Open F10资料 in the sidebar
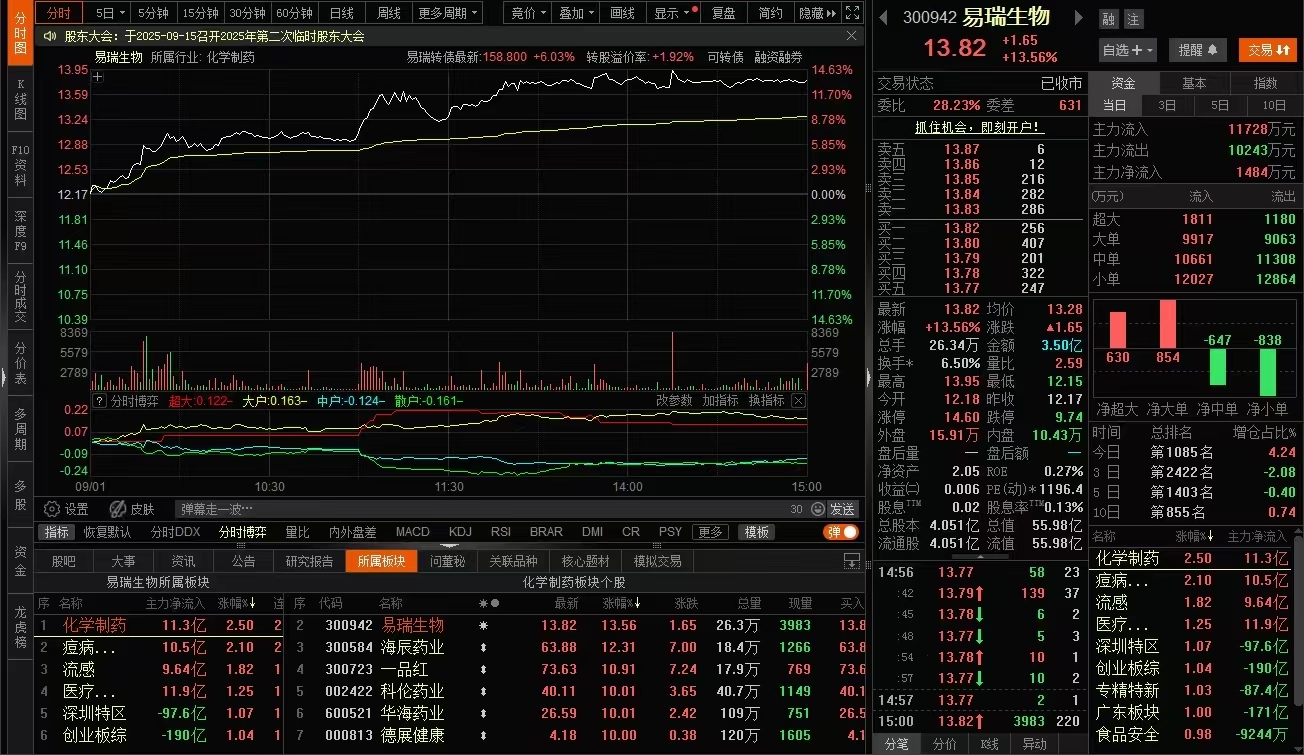This screenshot has width=1304, height=755. tap(20, 166)
